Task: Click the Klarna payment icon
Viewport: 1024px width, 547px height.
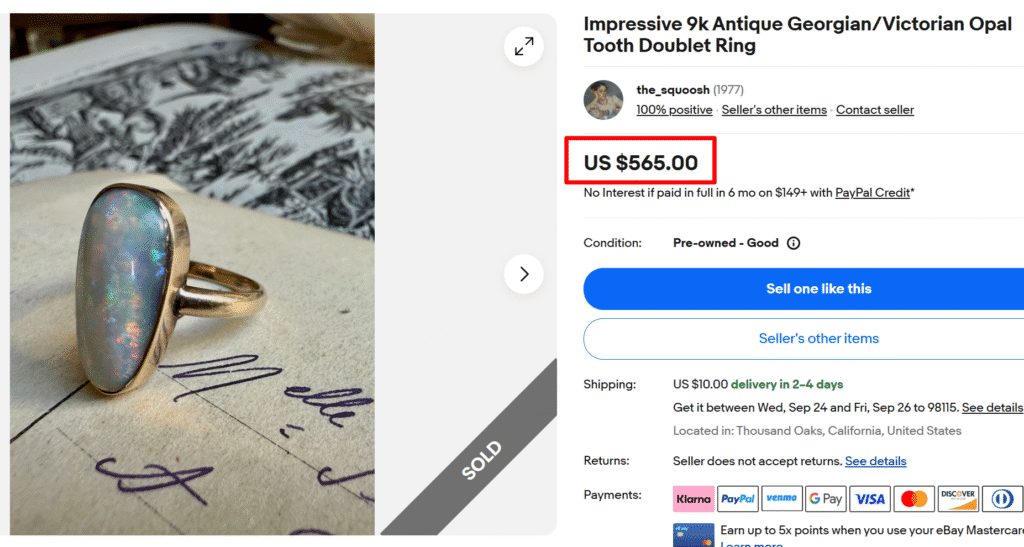Action: click(693, 498)
